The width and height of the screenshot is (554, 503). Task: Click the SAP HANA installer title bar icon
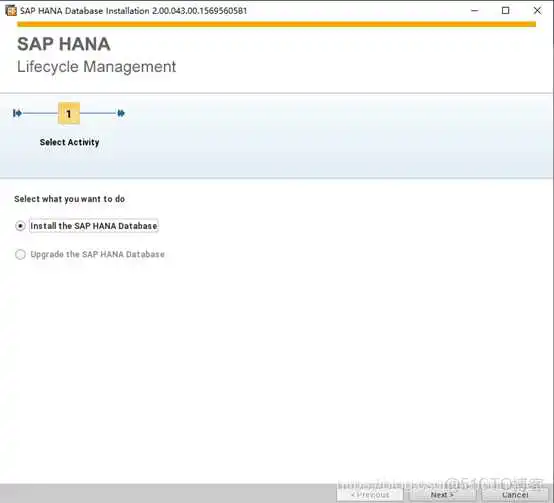(x=11, y=11)
